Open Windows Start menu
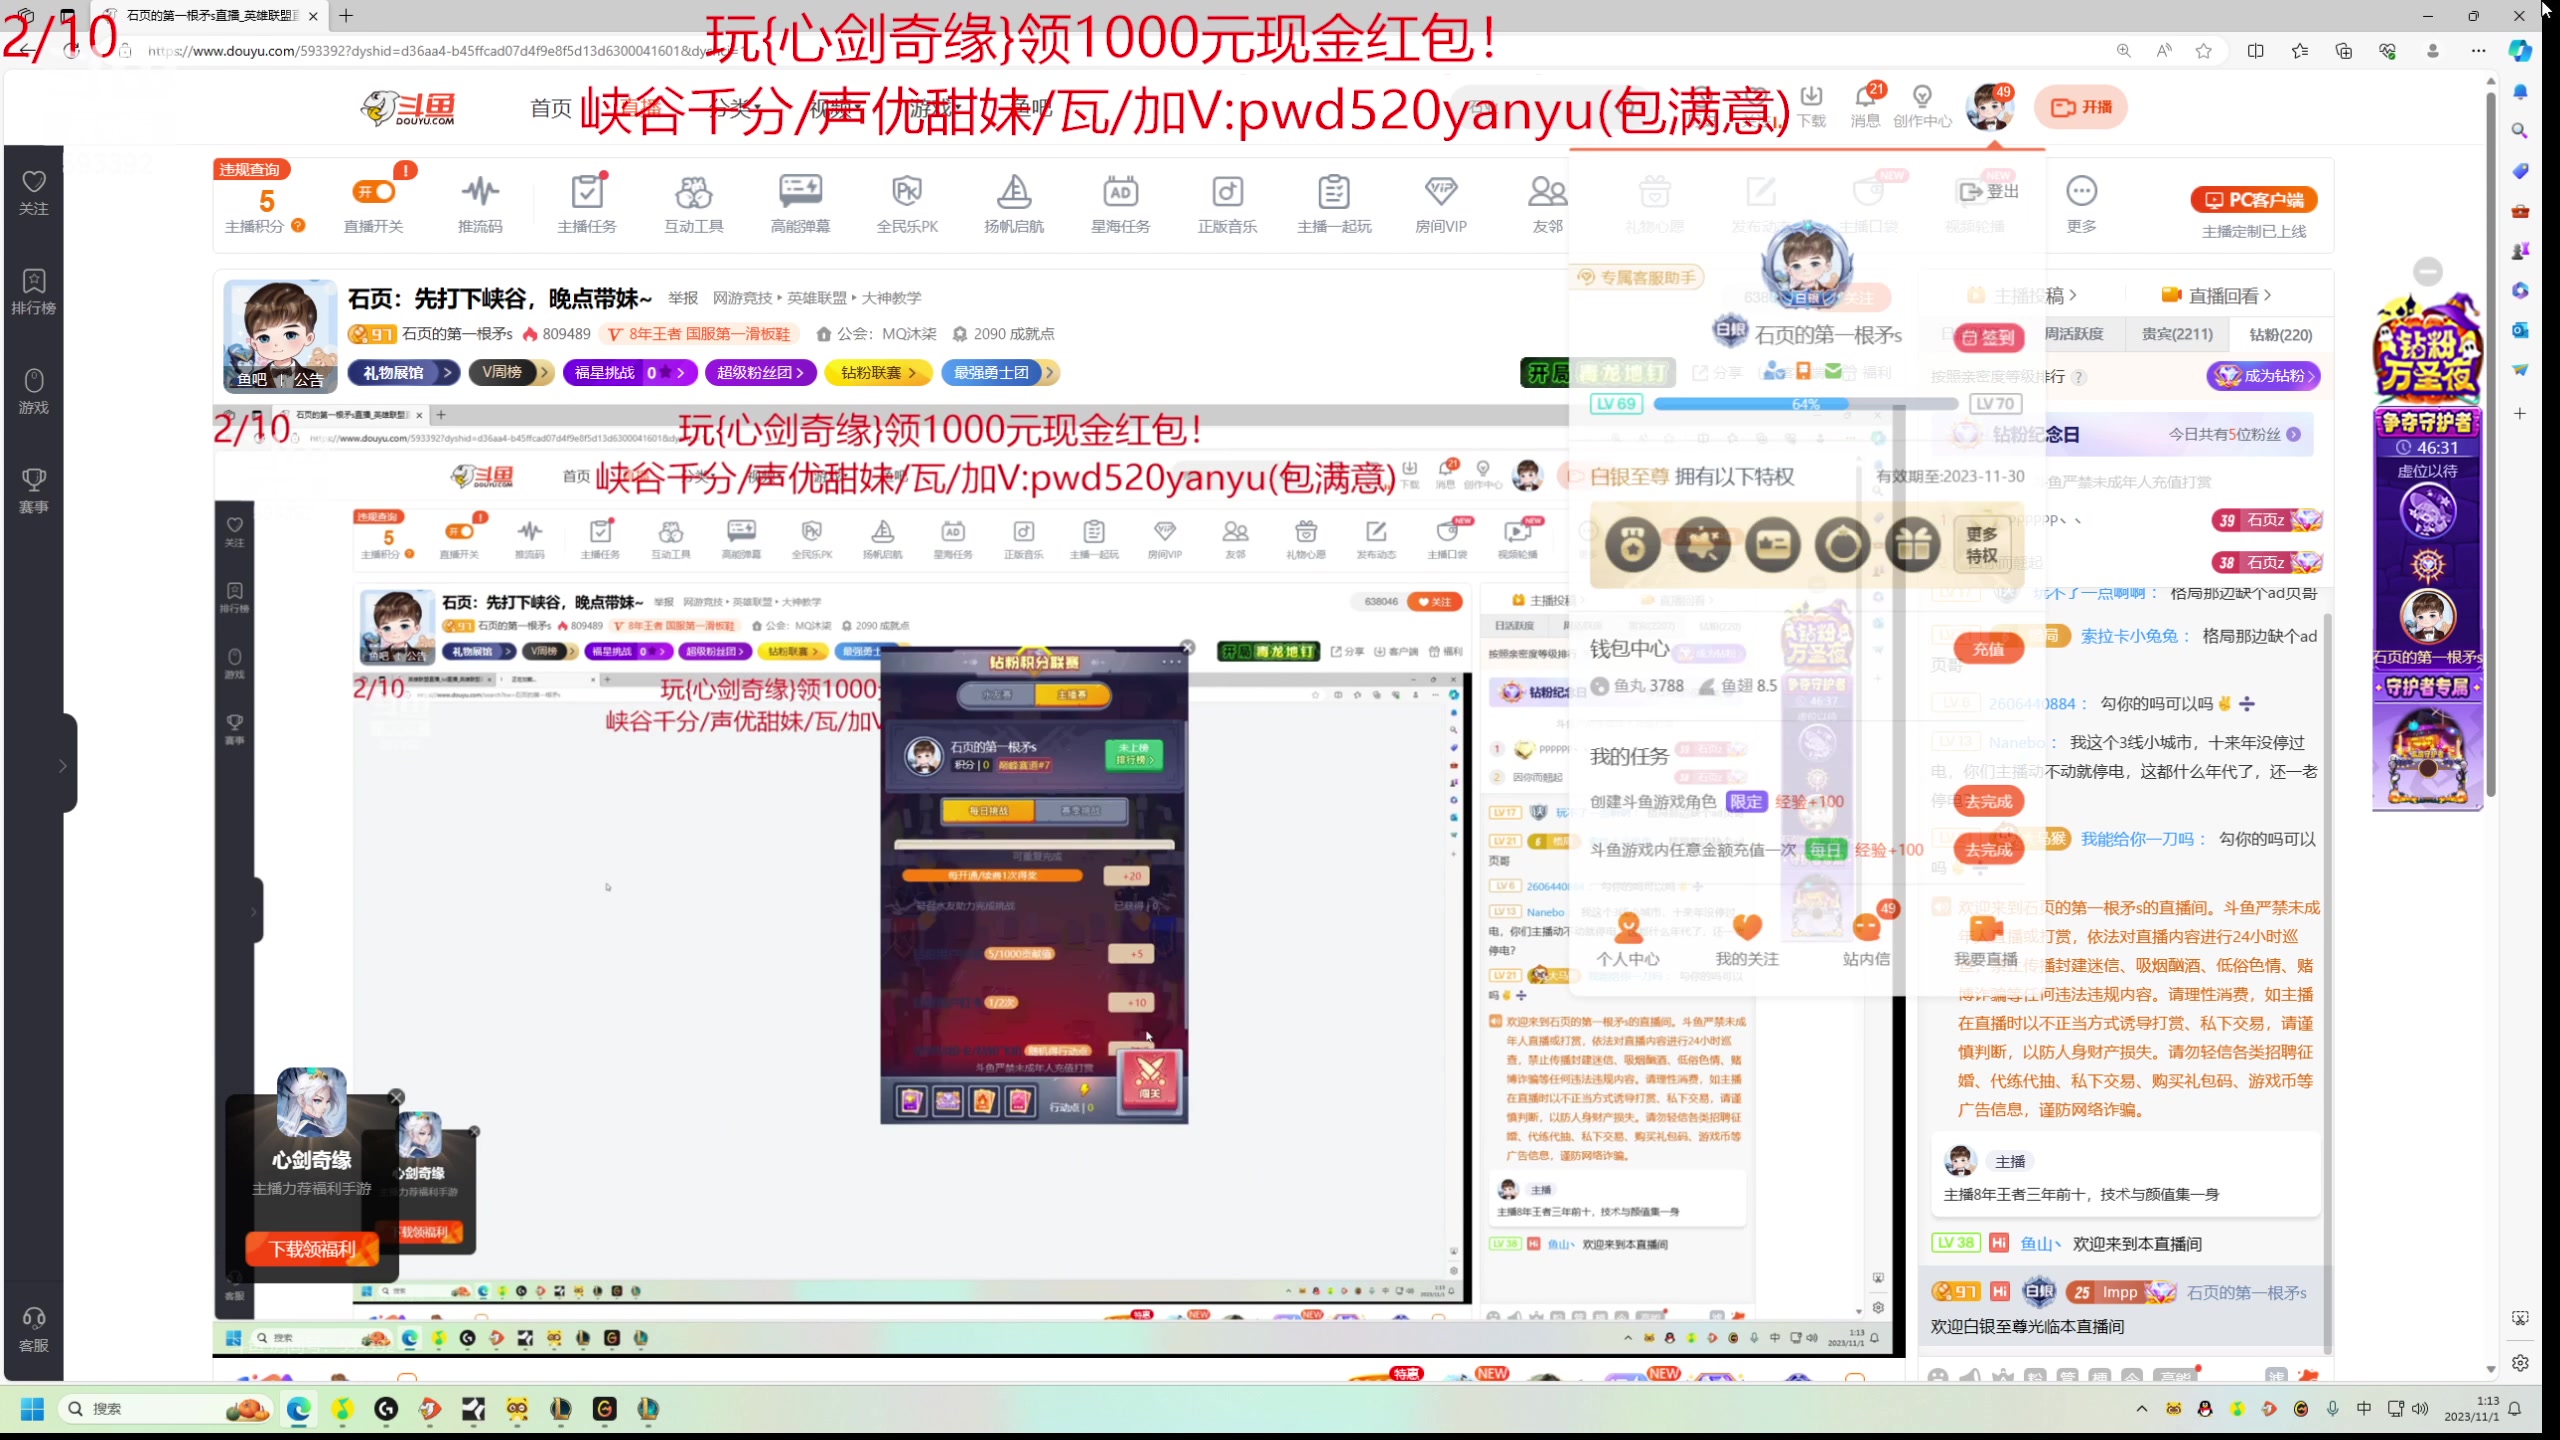2560x1440 pixels. [32, 1409]
